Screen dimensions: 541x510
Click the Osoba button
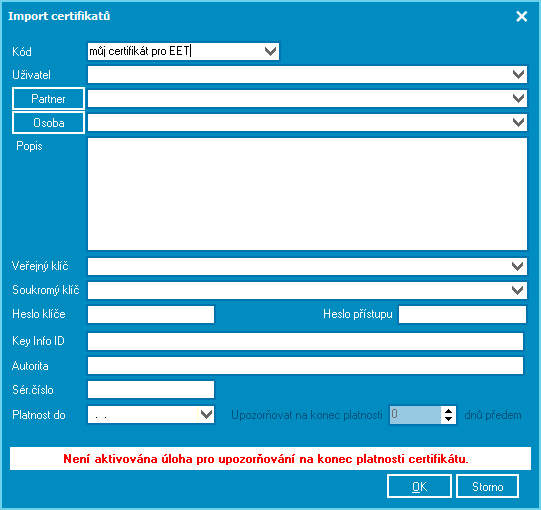click(48, 122)
